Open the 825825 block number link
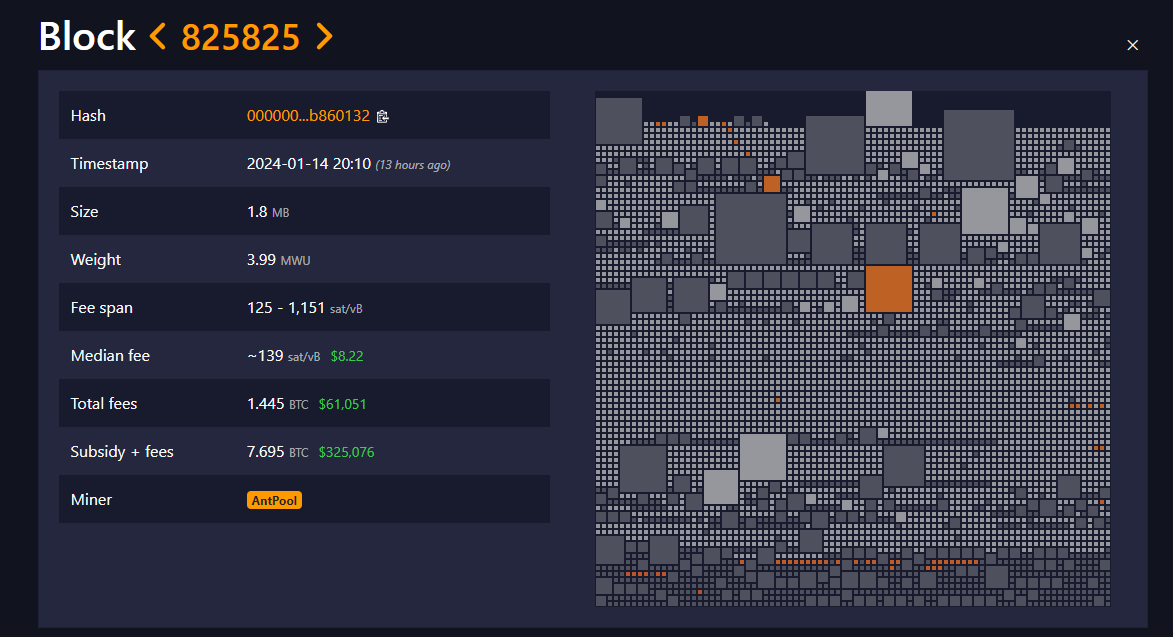Screen dimensions: 1173x637 (240, 37)
